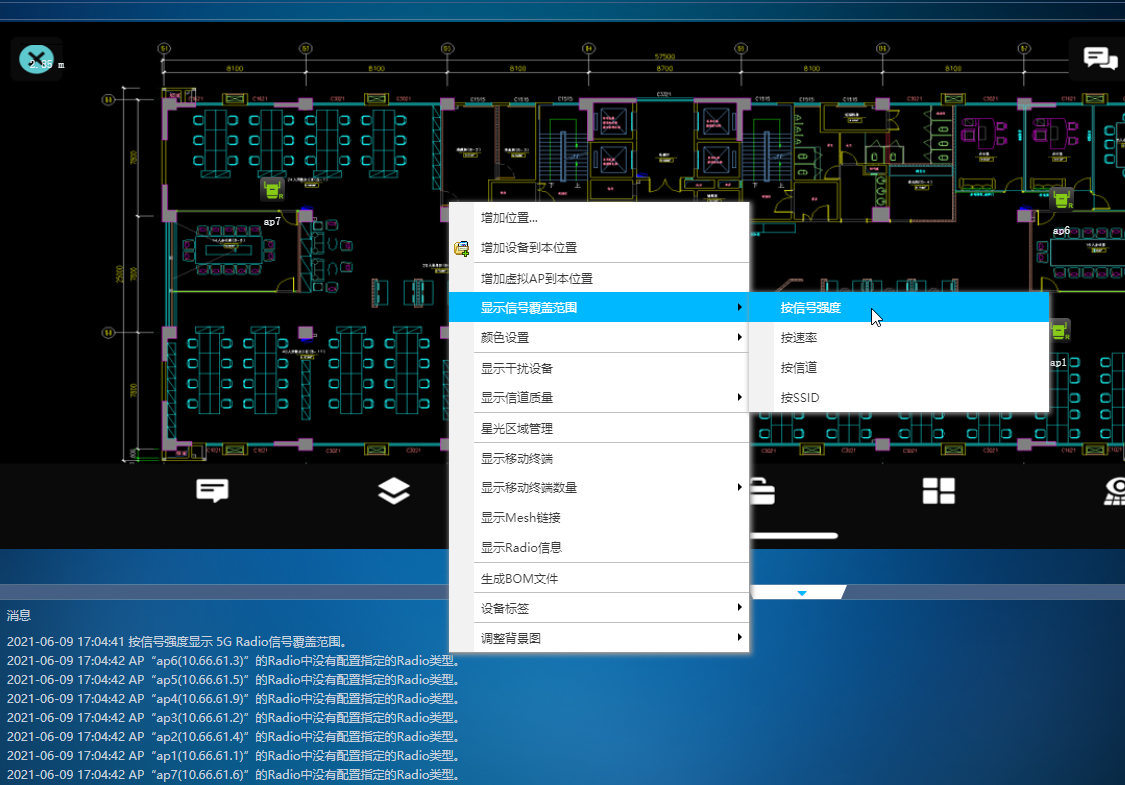This screenshot has height=785, width=1125.
Task: Click the toolbox icon in the bottom toolbar
Action: (762, 491)
